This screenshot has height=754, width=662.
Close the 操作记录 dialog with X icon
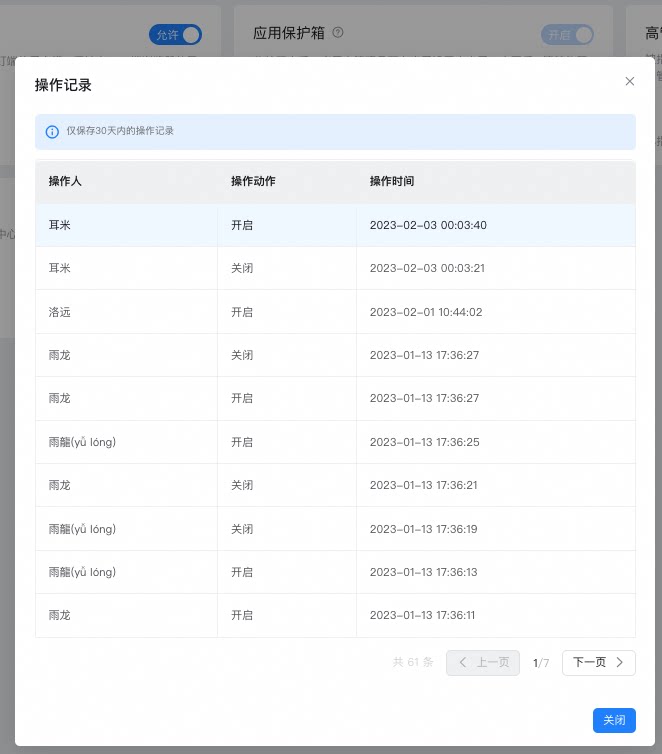click(629, 81)
